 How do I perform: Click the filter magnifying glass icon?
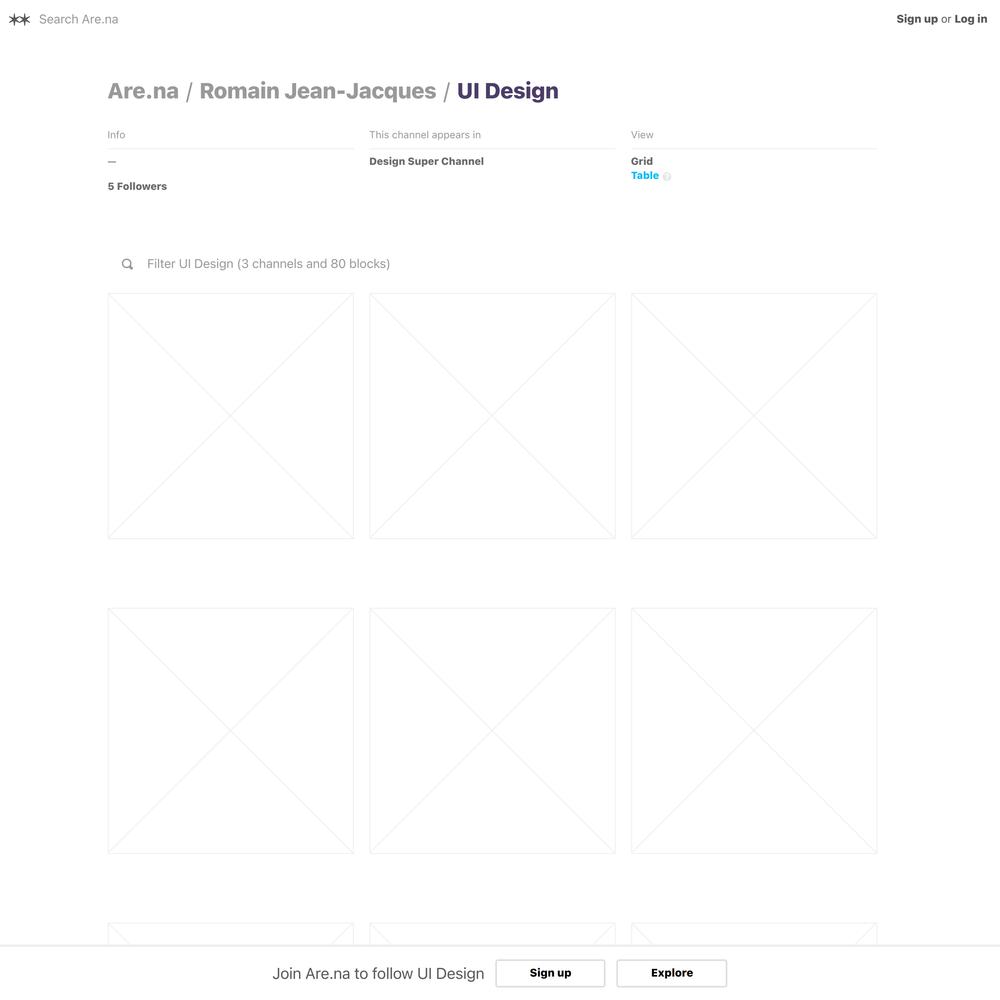pyautogui.click(x=128, y=264)
